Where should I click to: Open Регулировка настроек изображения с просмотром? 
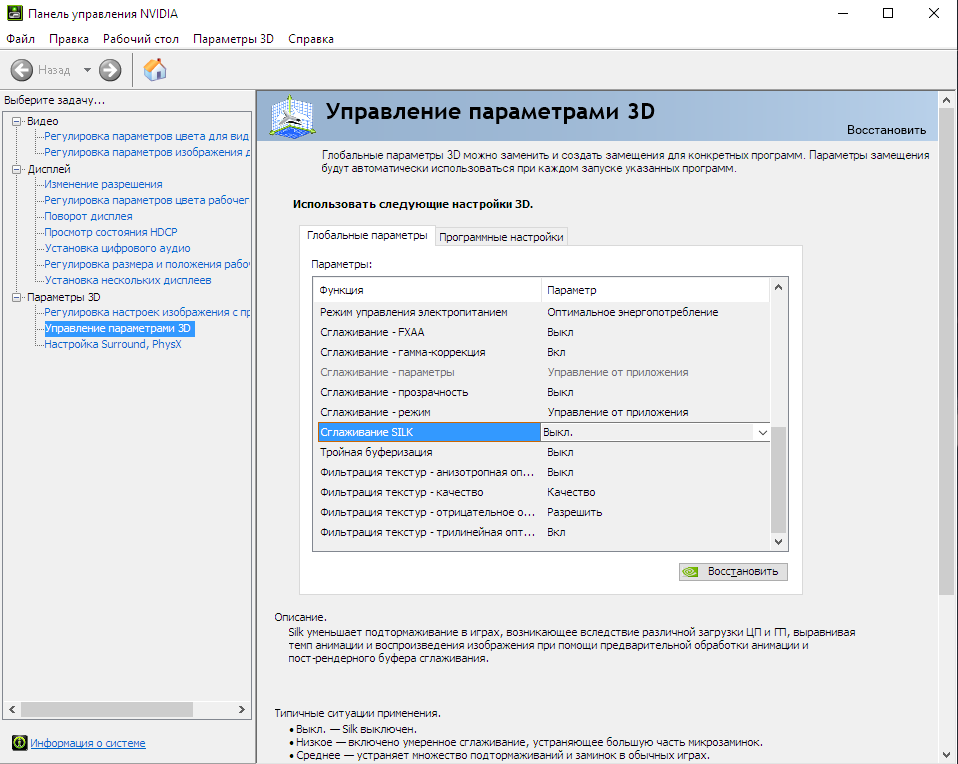pos(147,312)
